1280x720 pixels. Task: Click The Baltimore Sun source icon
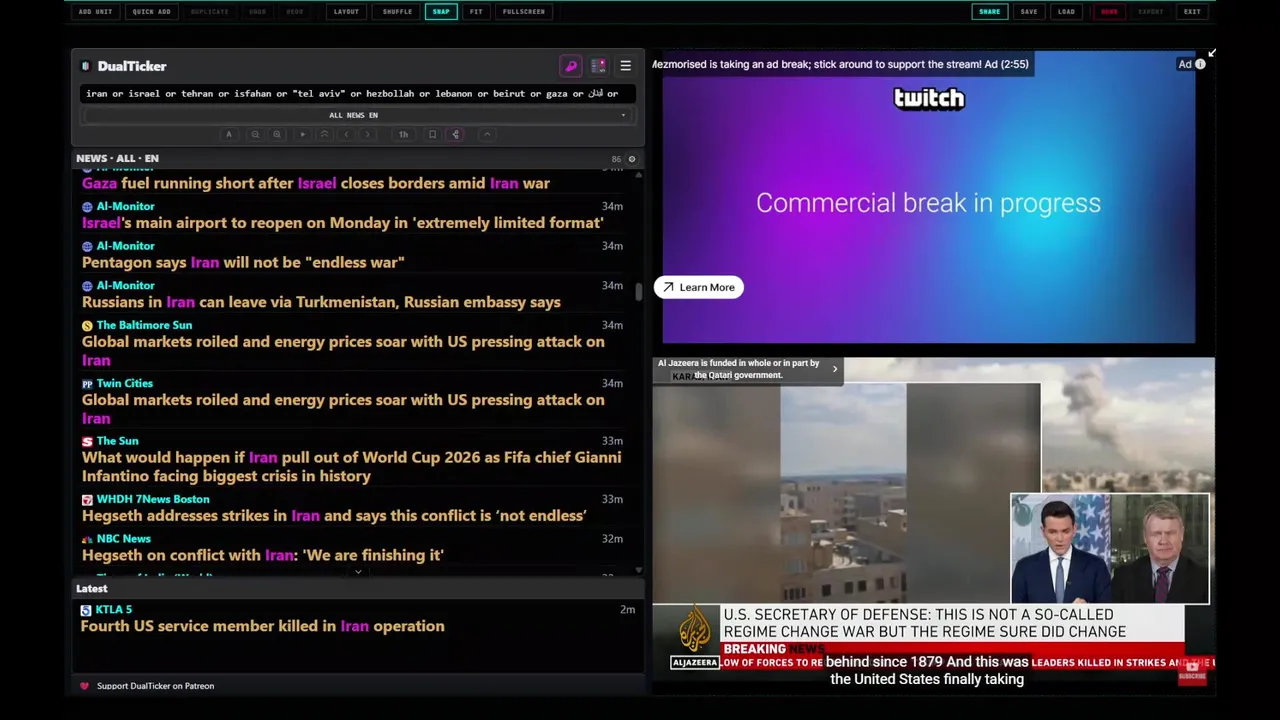tap(87, 325)
